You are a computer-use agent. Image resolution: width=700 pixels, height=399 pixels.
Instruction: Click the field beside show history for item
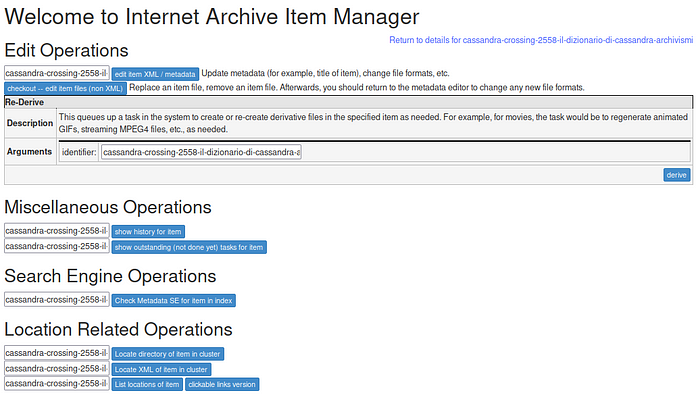[x=57, y=231]
